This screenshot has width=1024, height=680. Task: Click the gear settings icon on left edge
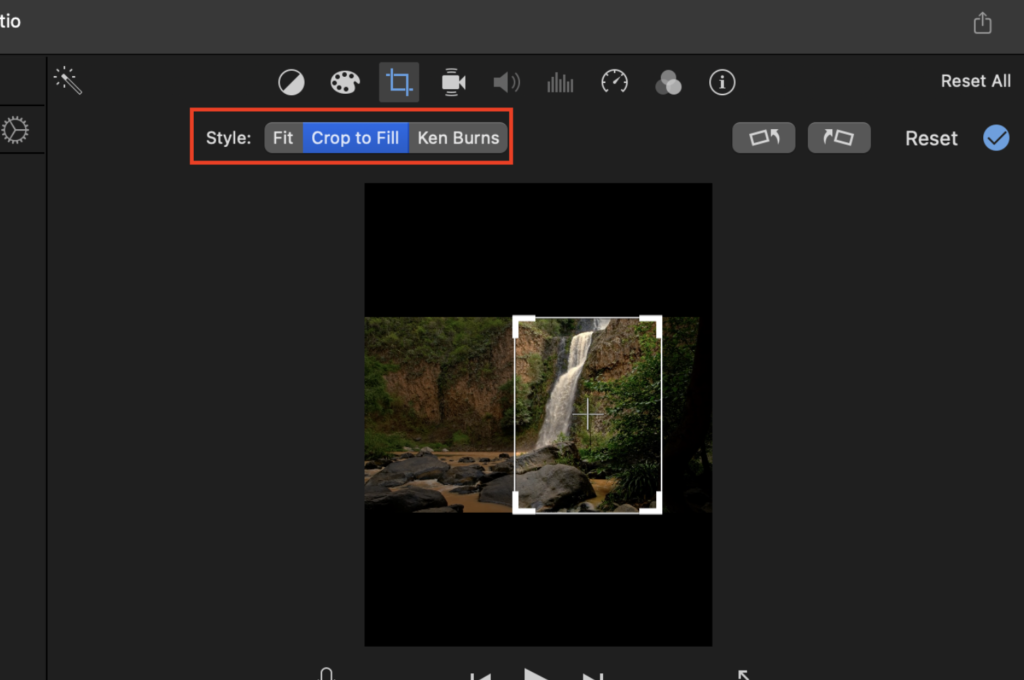click(x=15, y=131)
